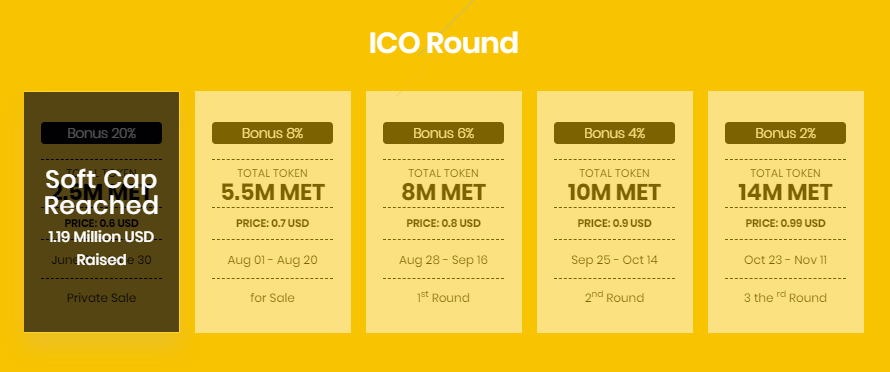Select the 10M MET token amount
890x372 pixels.
[x=615, y=193]
